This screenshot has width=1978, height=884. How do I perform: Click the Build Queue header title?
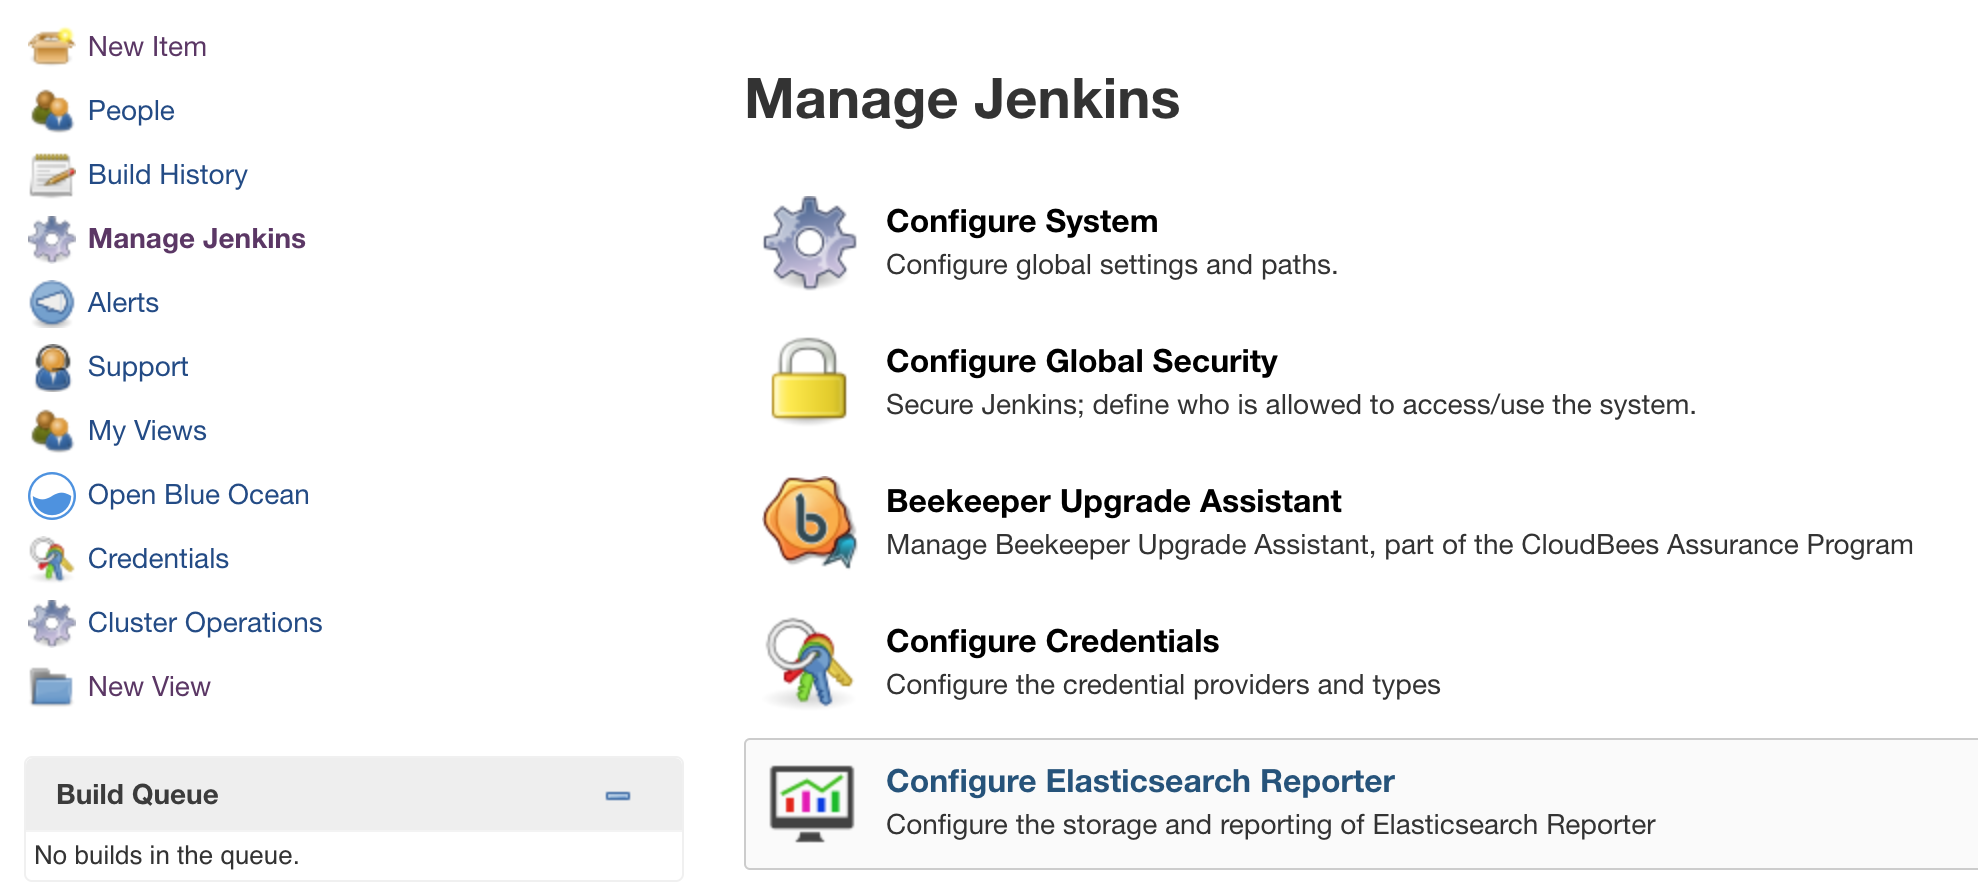point(137,795)
